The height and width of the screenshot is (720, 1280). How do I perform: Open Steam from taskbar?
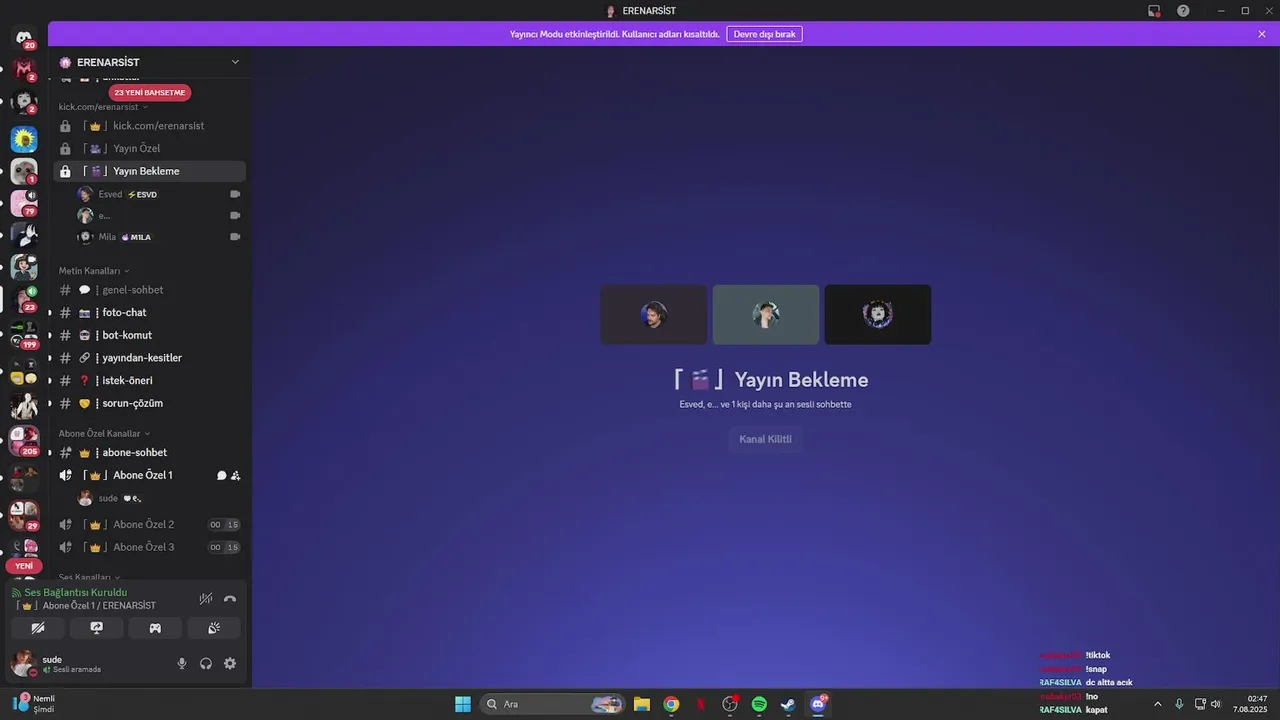coord(788,704)
